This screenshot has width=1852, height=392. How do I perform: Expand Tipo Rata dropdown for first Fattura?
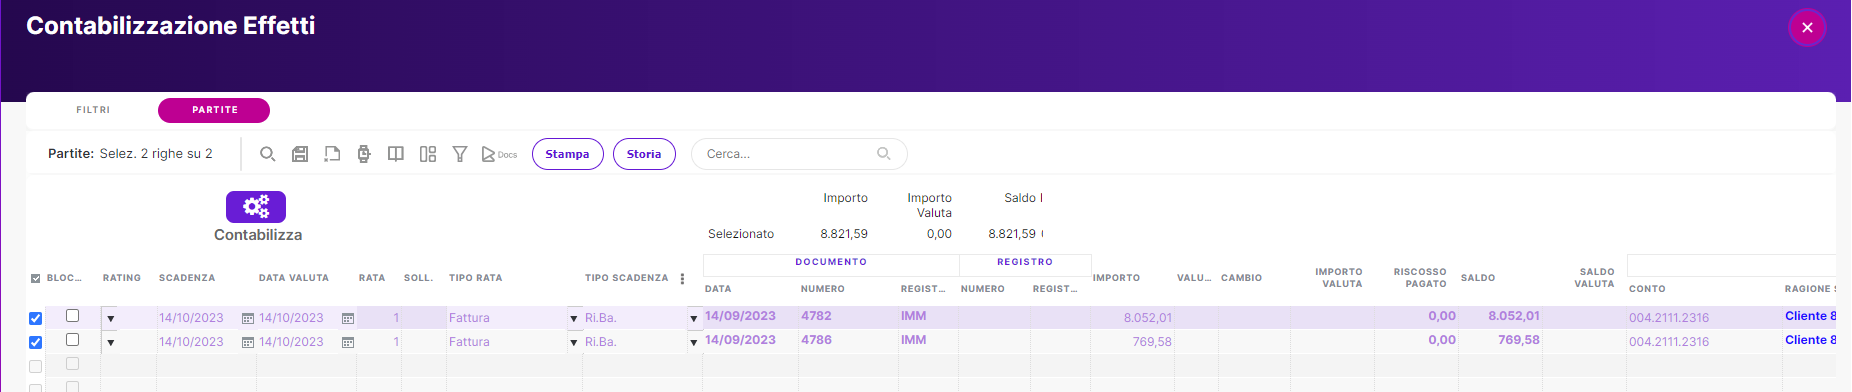click(x=574, y=318)
